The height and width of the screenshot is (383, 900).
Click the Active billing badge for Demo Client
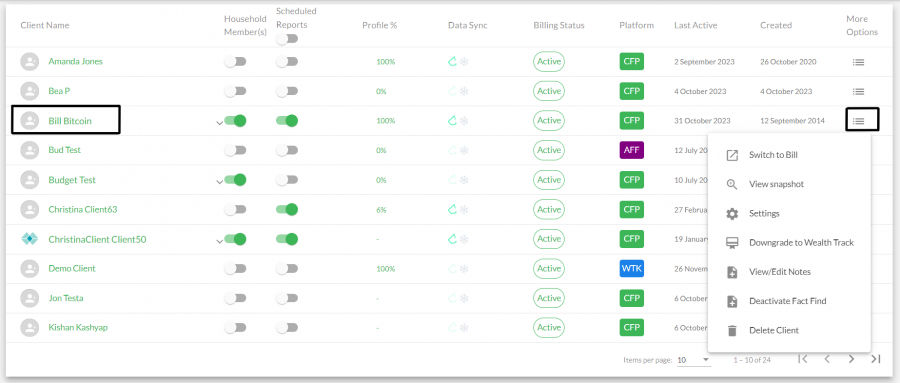[x=549, y=269]
